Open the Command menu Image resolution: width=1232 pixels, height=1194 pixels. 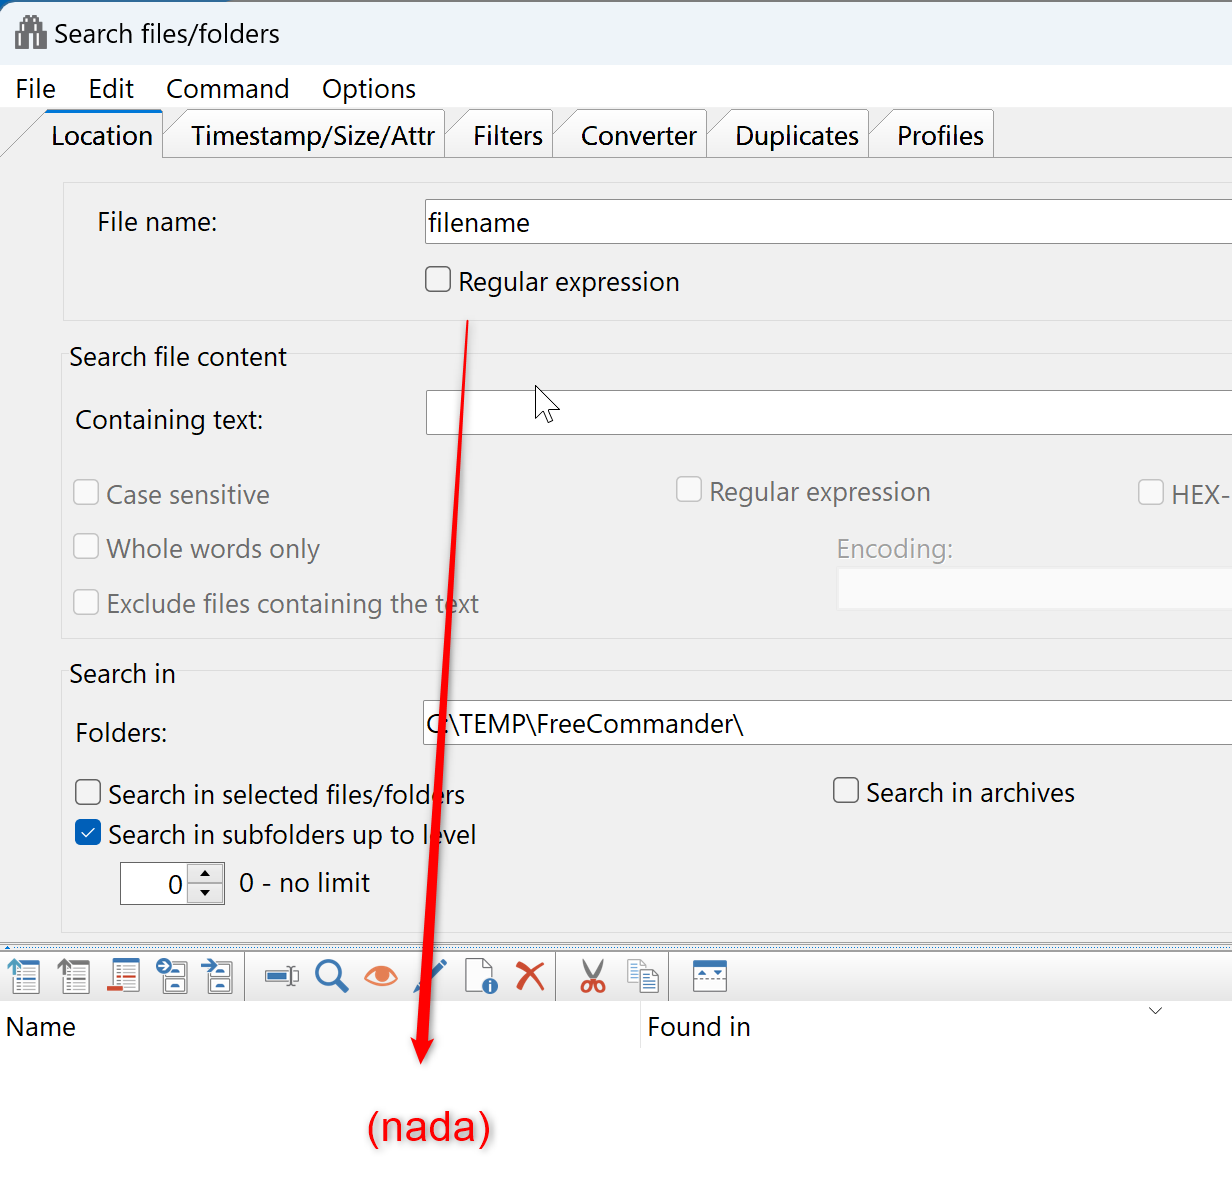[x=228, y=89]
